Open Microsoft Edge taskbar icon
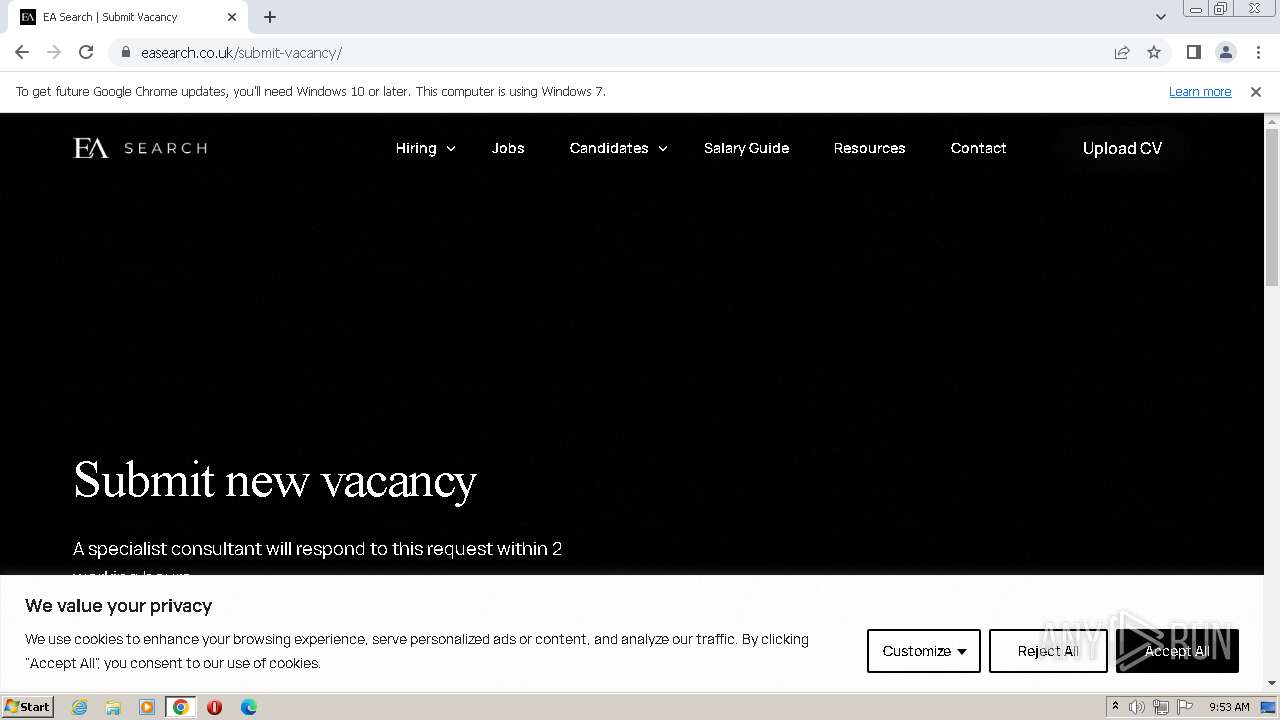1280x720 pixels. coord(248,707)
